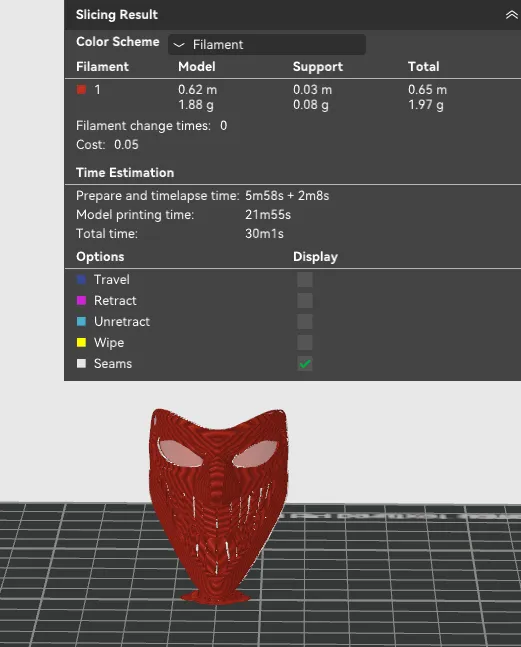Click the Slicing Result panel title
This screenshot has height=647, width=521.
pyautogui.click(x=117, y=15)
